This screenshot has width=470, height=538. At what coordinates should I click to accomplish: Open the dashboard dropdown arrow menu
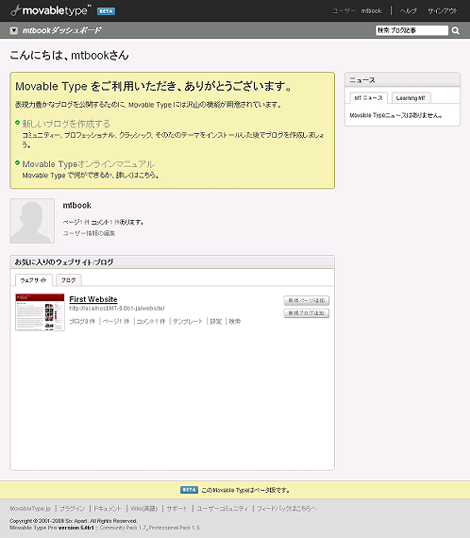tap(14, 31)
